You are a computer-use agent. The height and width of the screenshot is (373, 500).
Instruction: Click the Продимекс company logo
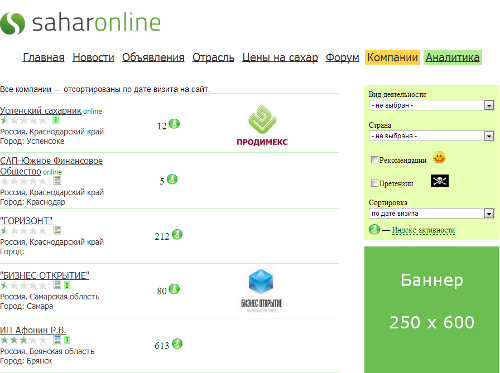pos(262,125)
